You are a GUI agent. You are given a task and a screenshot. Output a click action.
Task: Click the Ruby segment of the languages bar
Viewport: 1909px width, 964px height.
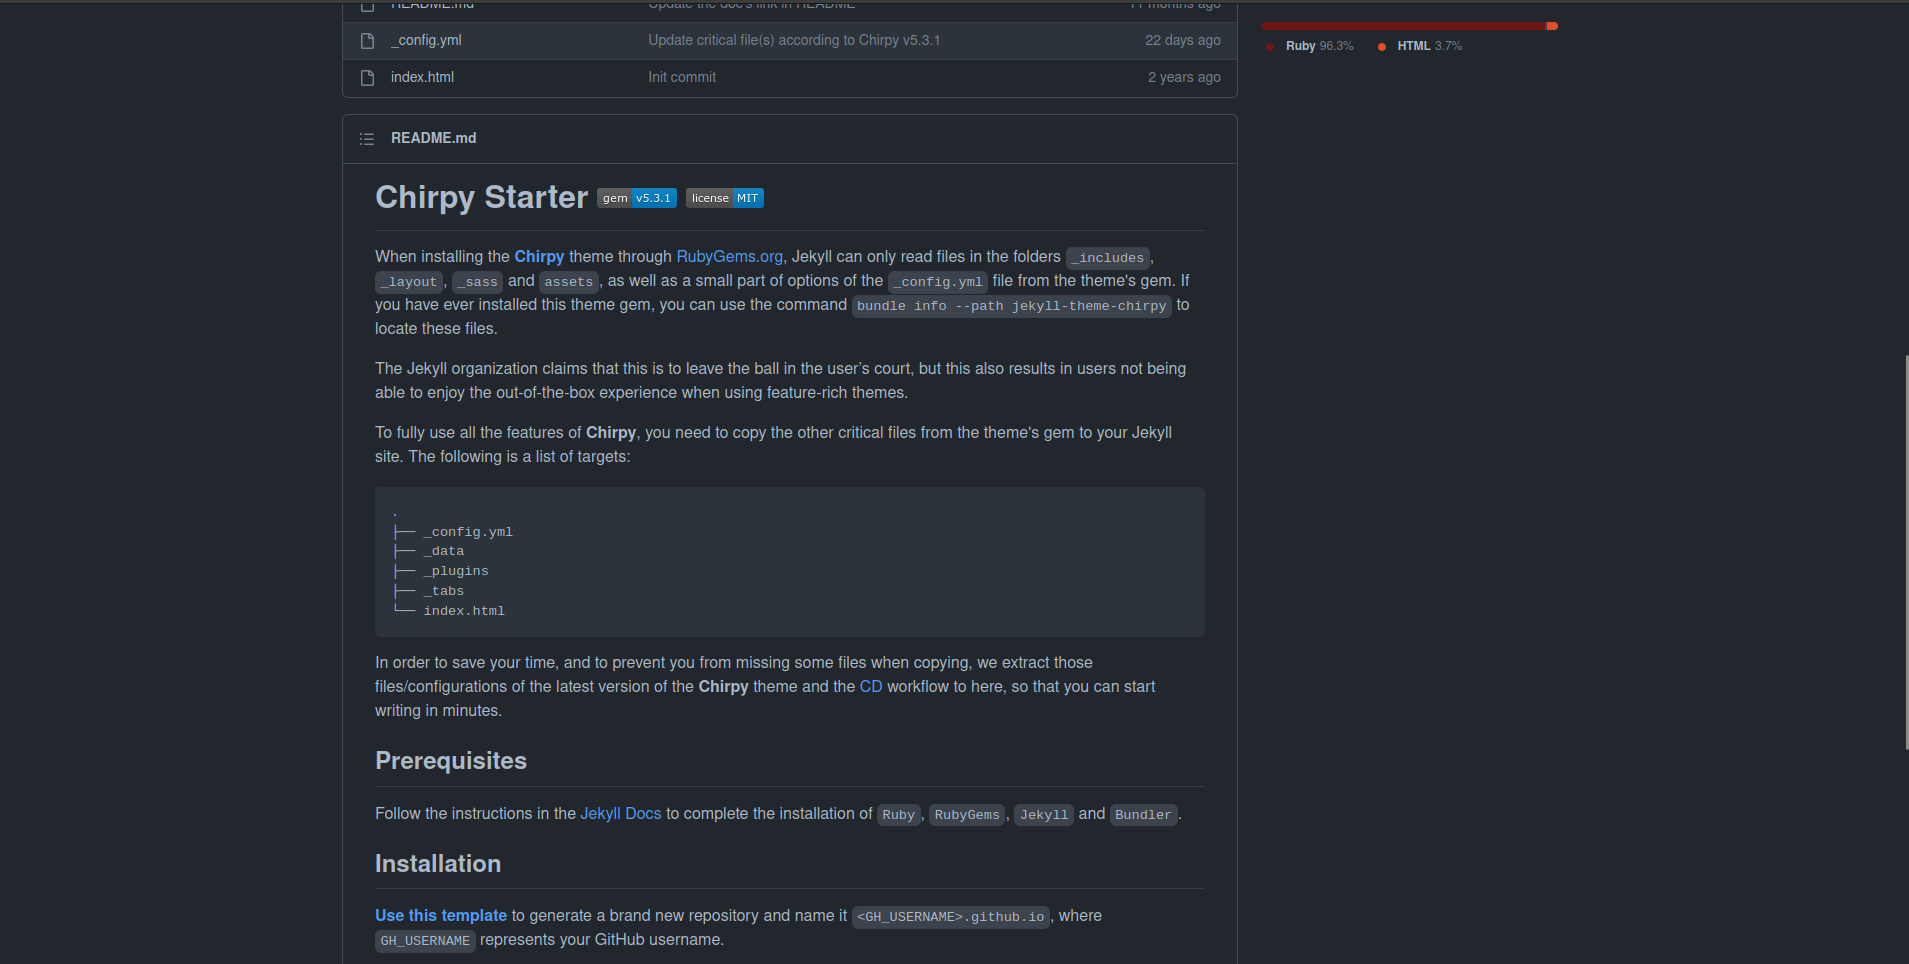click(1403, 25)
